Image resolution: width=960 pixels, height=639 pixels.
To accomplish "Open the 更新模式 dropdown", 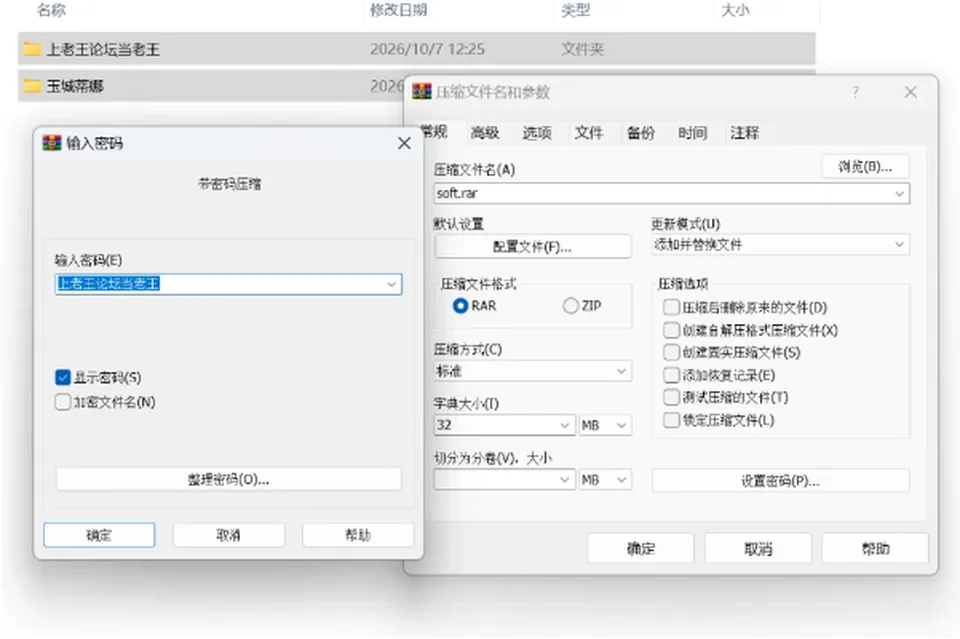I will click(780, 245).
